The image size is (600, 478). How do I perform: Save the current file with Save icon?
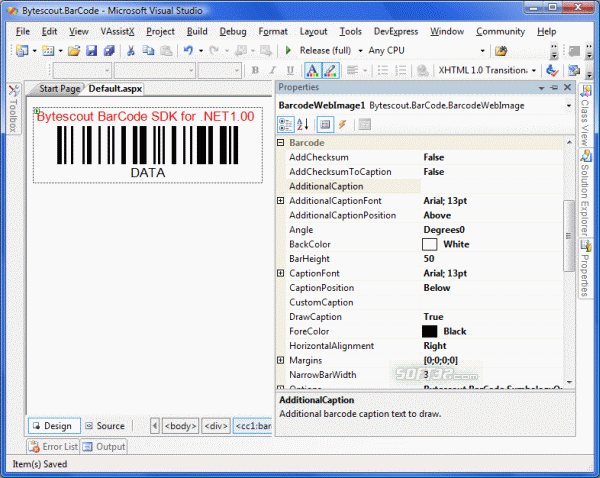91,51
